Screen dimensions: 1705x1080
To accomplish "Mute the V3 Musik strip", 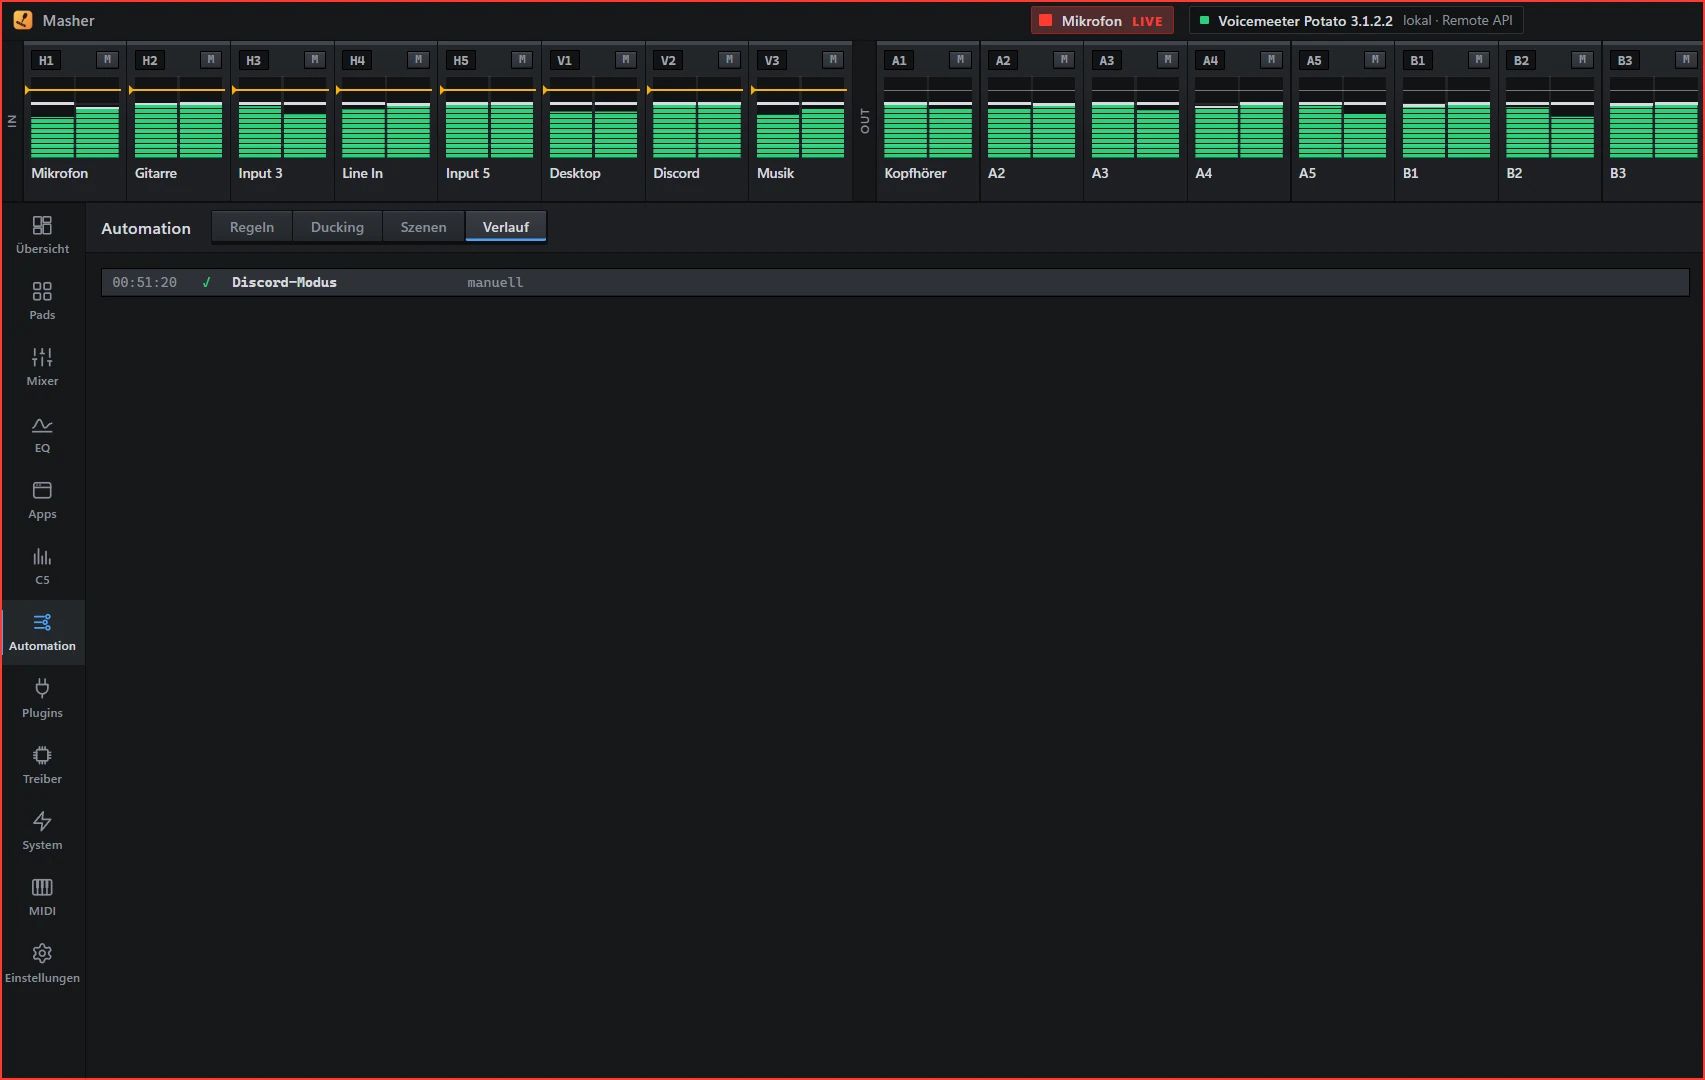I will [x=832, y=60].
